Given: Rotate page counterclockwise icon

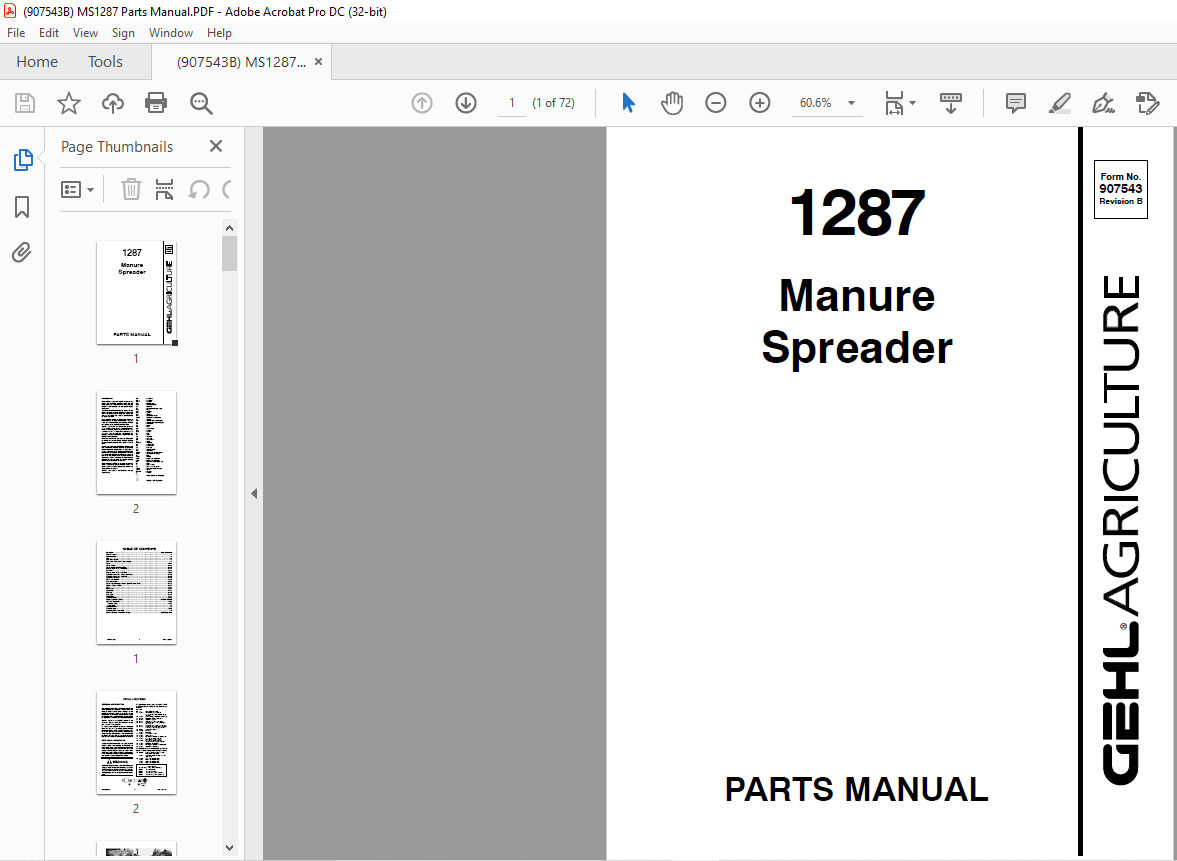Looking at the screenshot, I should tap(199, 189).
